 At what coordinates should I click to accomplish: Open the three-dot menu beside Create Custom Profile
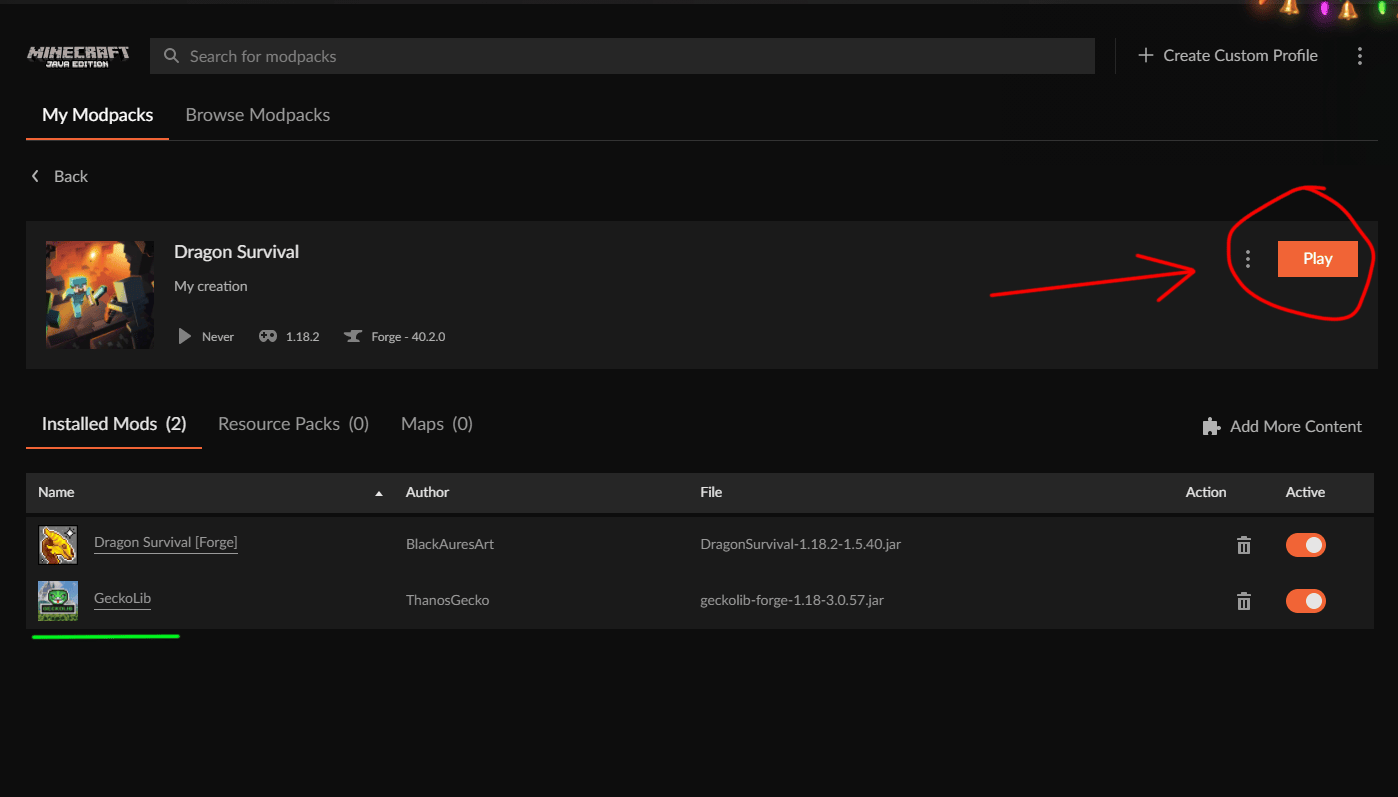point(1359,56)
